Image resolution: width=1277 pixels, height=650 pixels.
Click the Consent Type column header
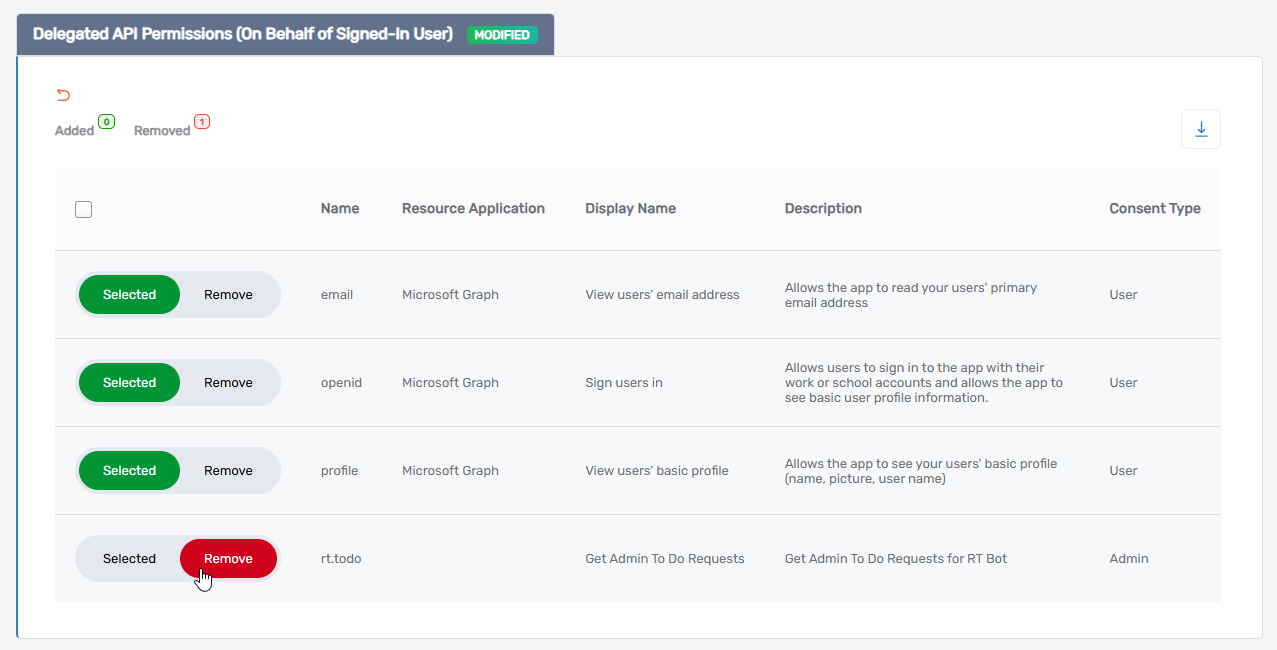tap(1155, 208)
